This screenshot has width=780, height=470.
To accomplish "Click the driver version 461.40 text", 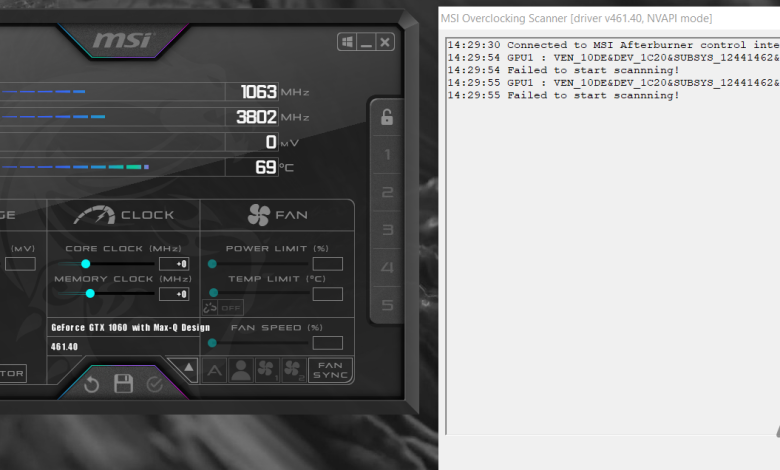I will (x=64, y=347).
